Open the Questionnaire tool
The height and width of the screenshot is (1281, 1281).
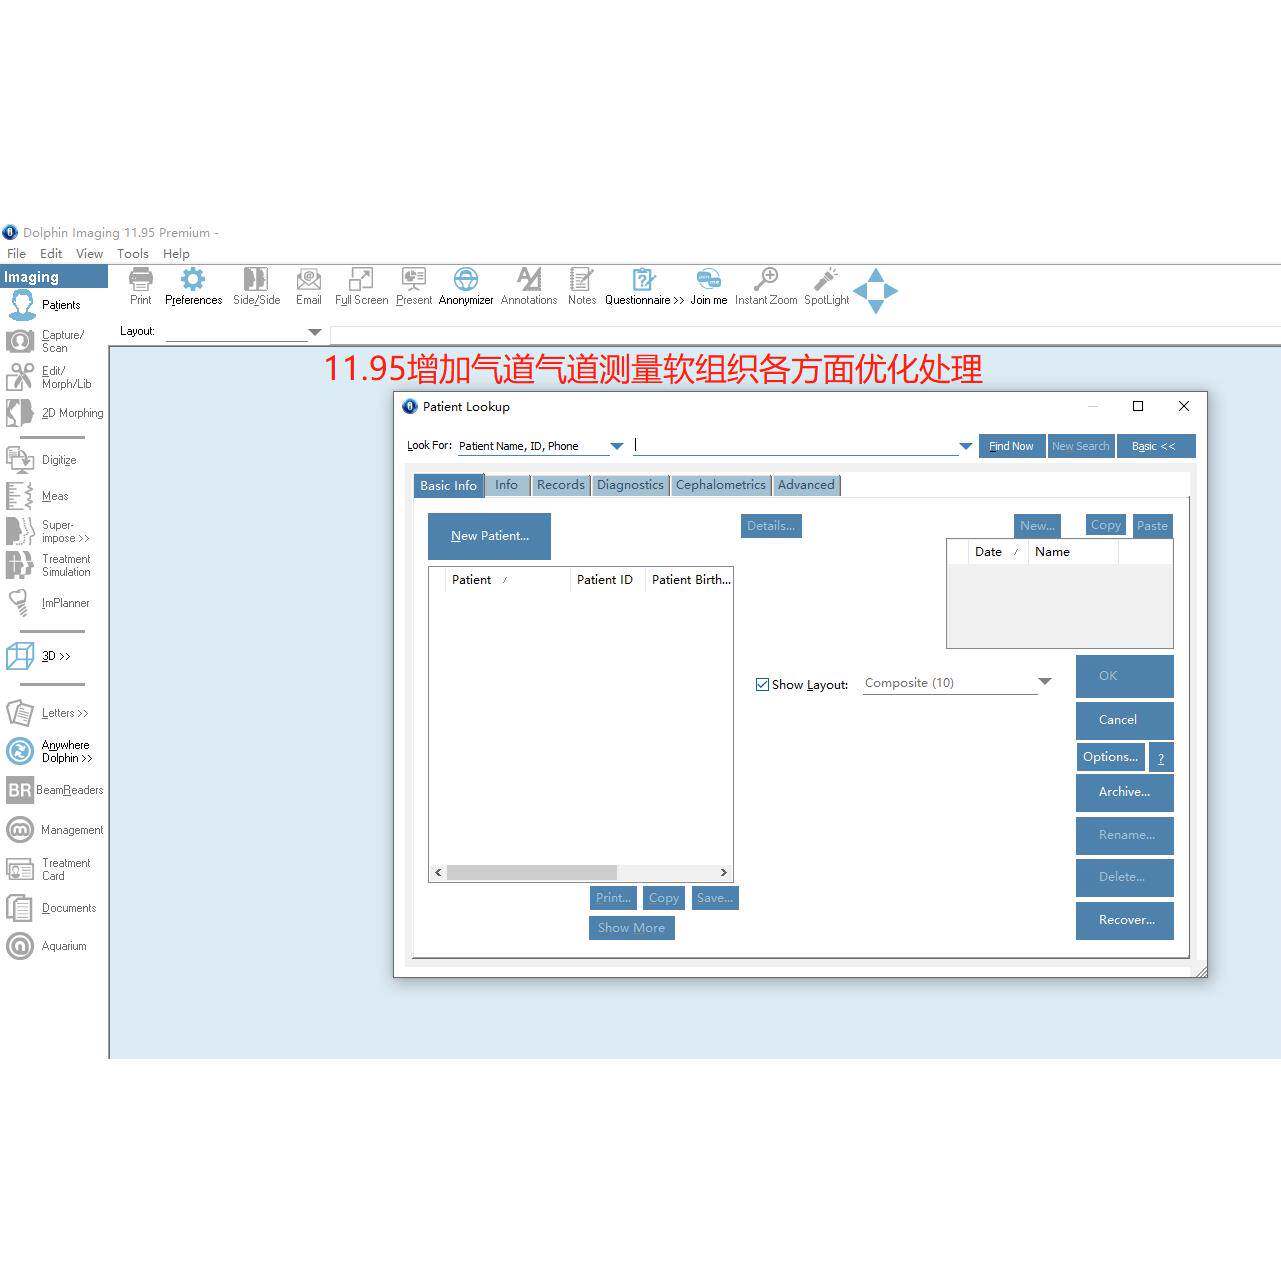pyautogui.click(x=644, y=286)
